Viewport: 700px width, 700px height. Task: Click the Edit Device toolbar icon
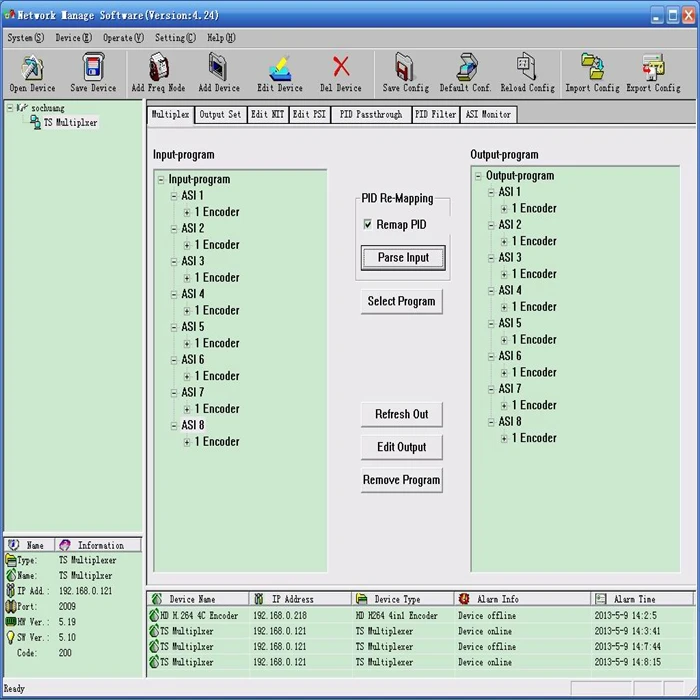pos(280,68)
